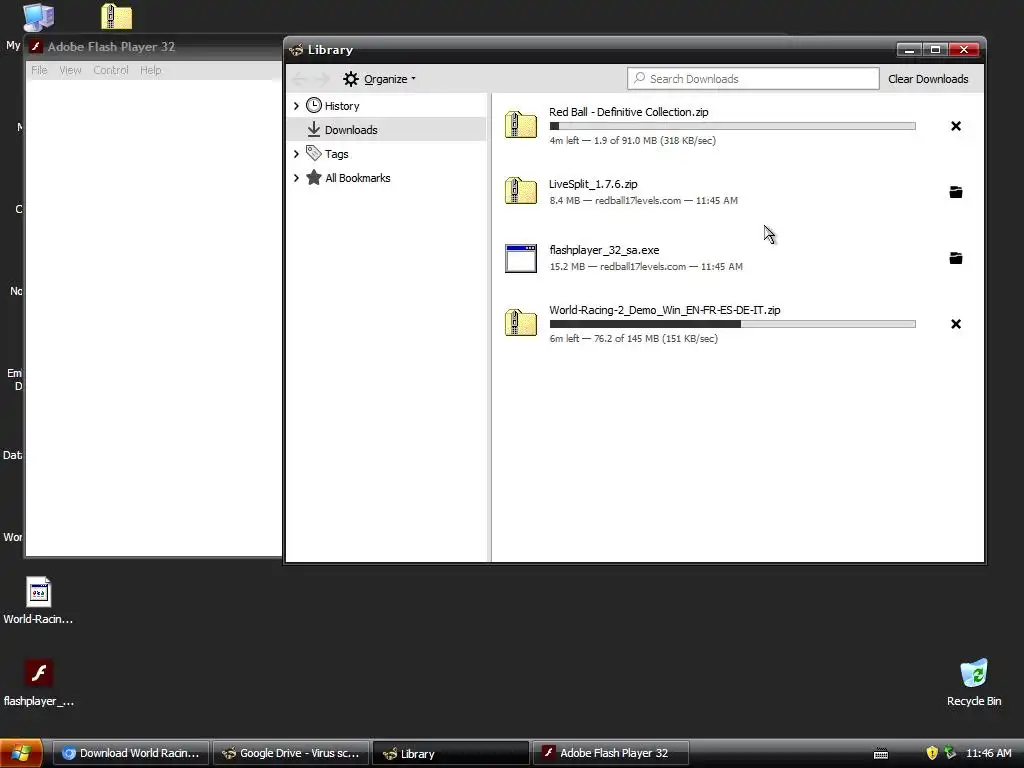
Task: Expand the History tree node
Action: [x=296, y=106]
